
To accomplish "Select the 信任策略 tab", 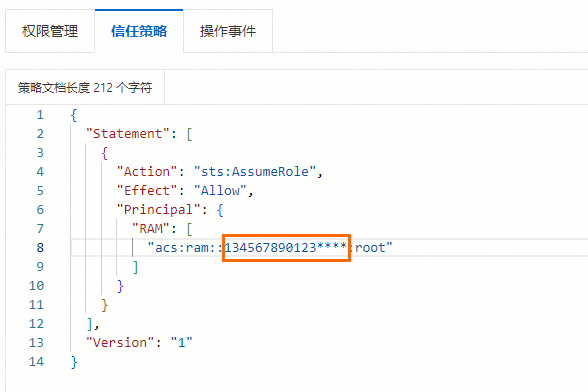I will point(139,31).
